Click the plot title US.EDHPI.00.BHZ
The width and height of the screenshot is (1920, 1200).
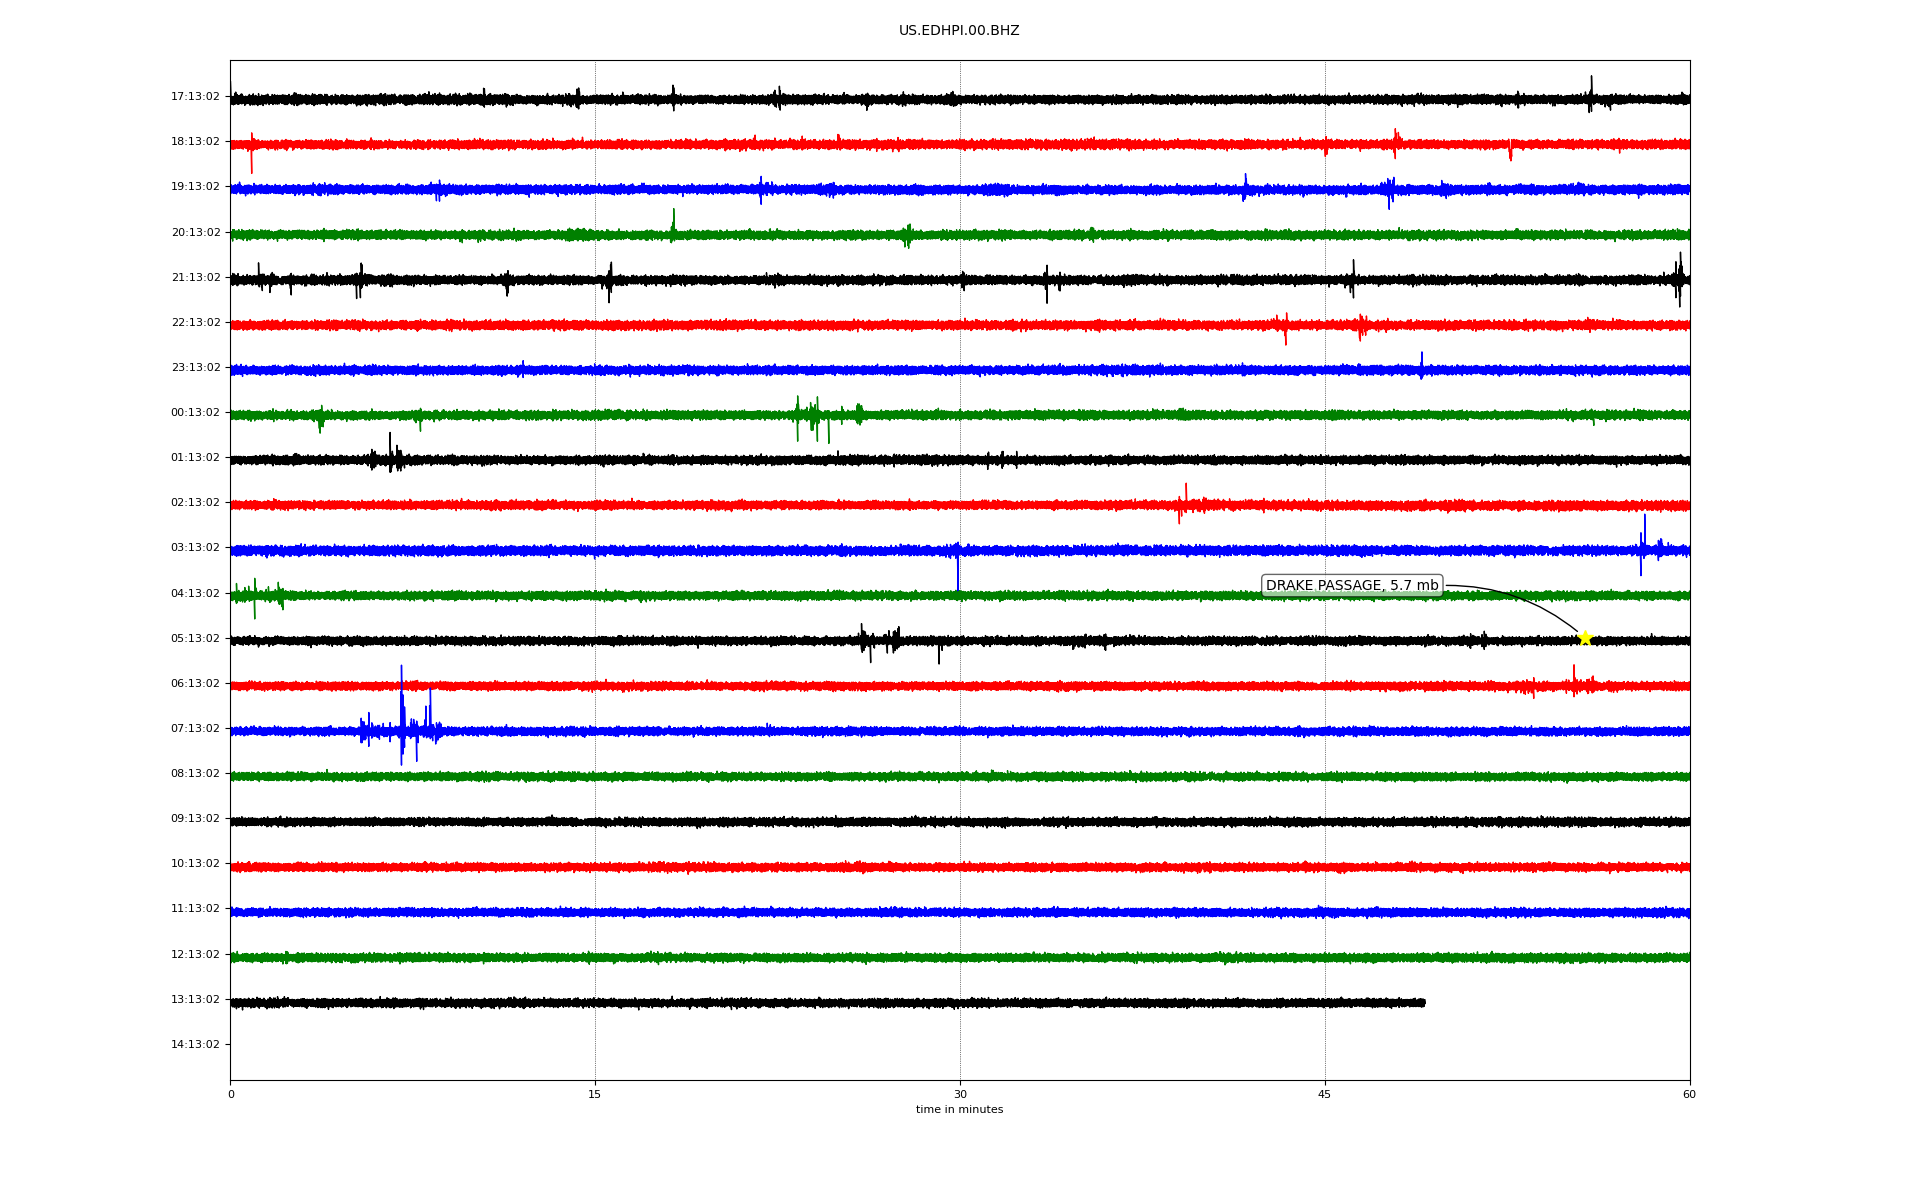coord(959,31)
